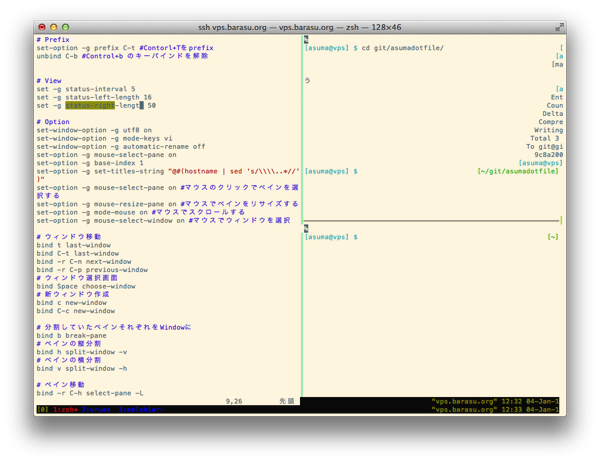Click 'bind h split-window -v' line
The image size is (600, 463).
click(82, 352)
